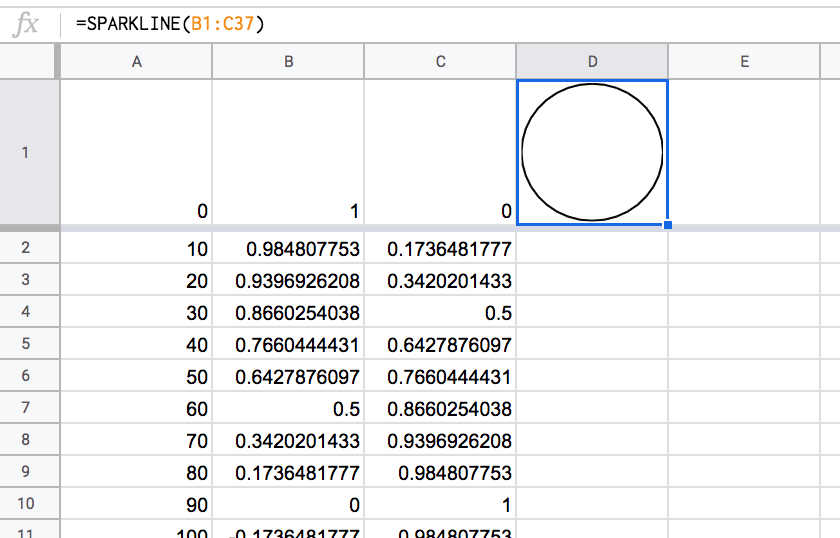This screenshot has width=840, height=538.
Task: Click empty cell E1
Action: point(744,152)
